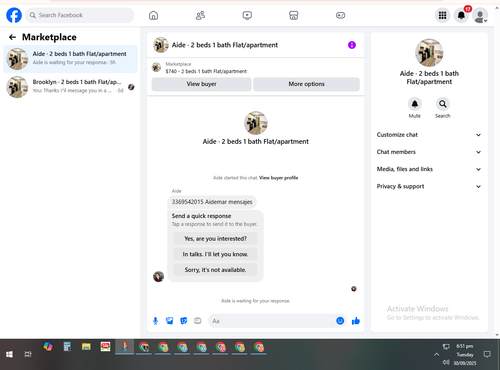Choose a GIF from the GIF icon
Image resolution: width=500 pixels, height=370 pixels.
[198, 321]
